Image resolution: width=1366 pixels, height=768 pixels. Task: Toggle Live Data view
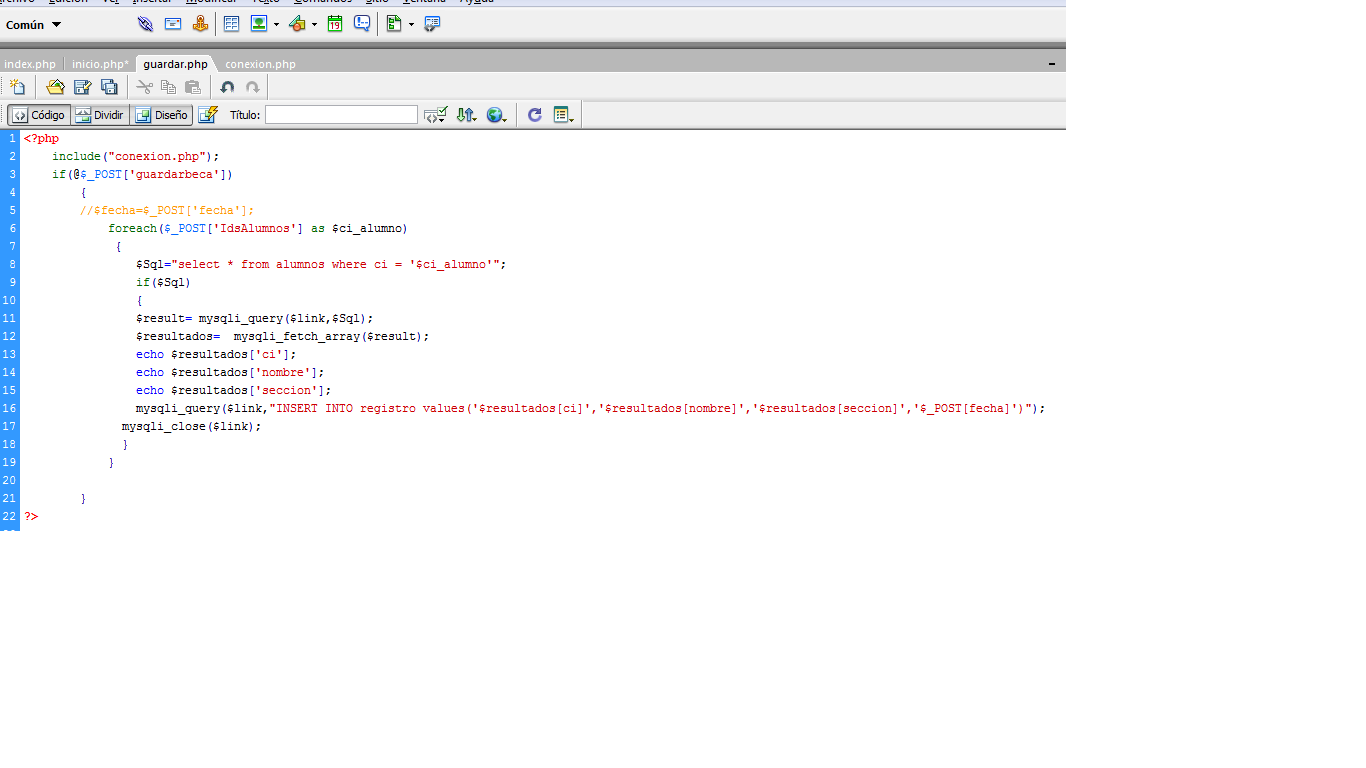point(208,115)
